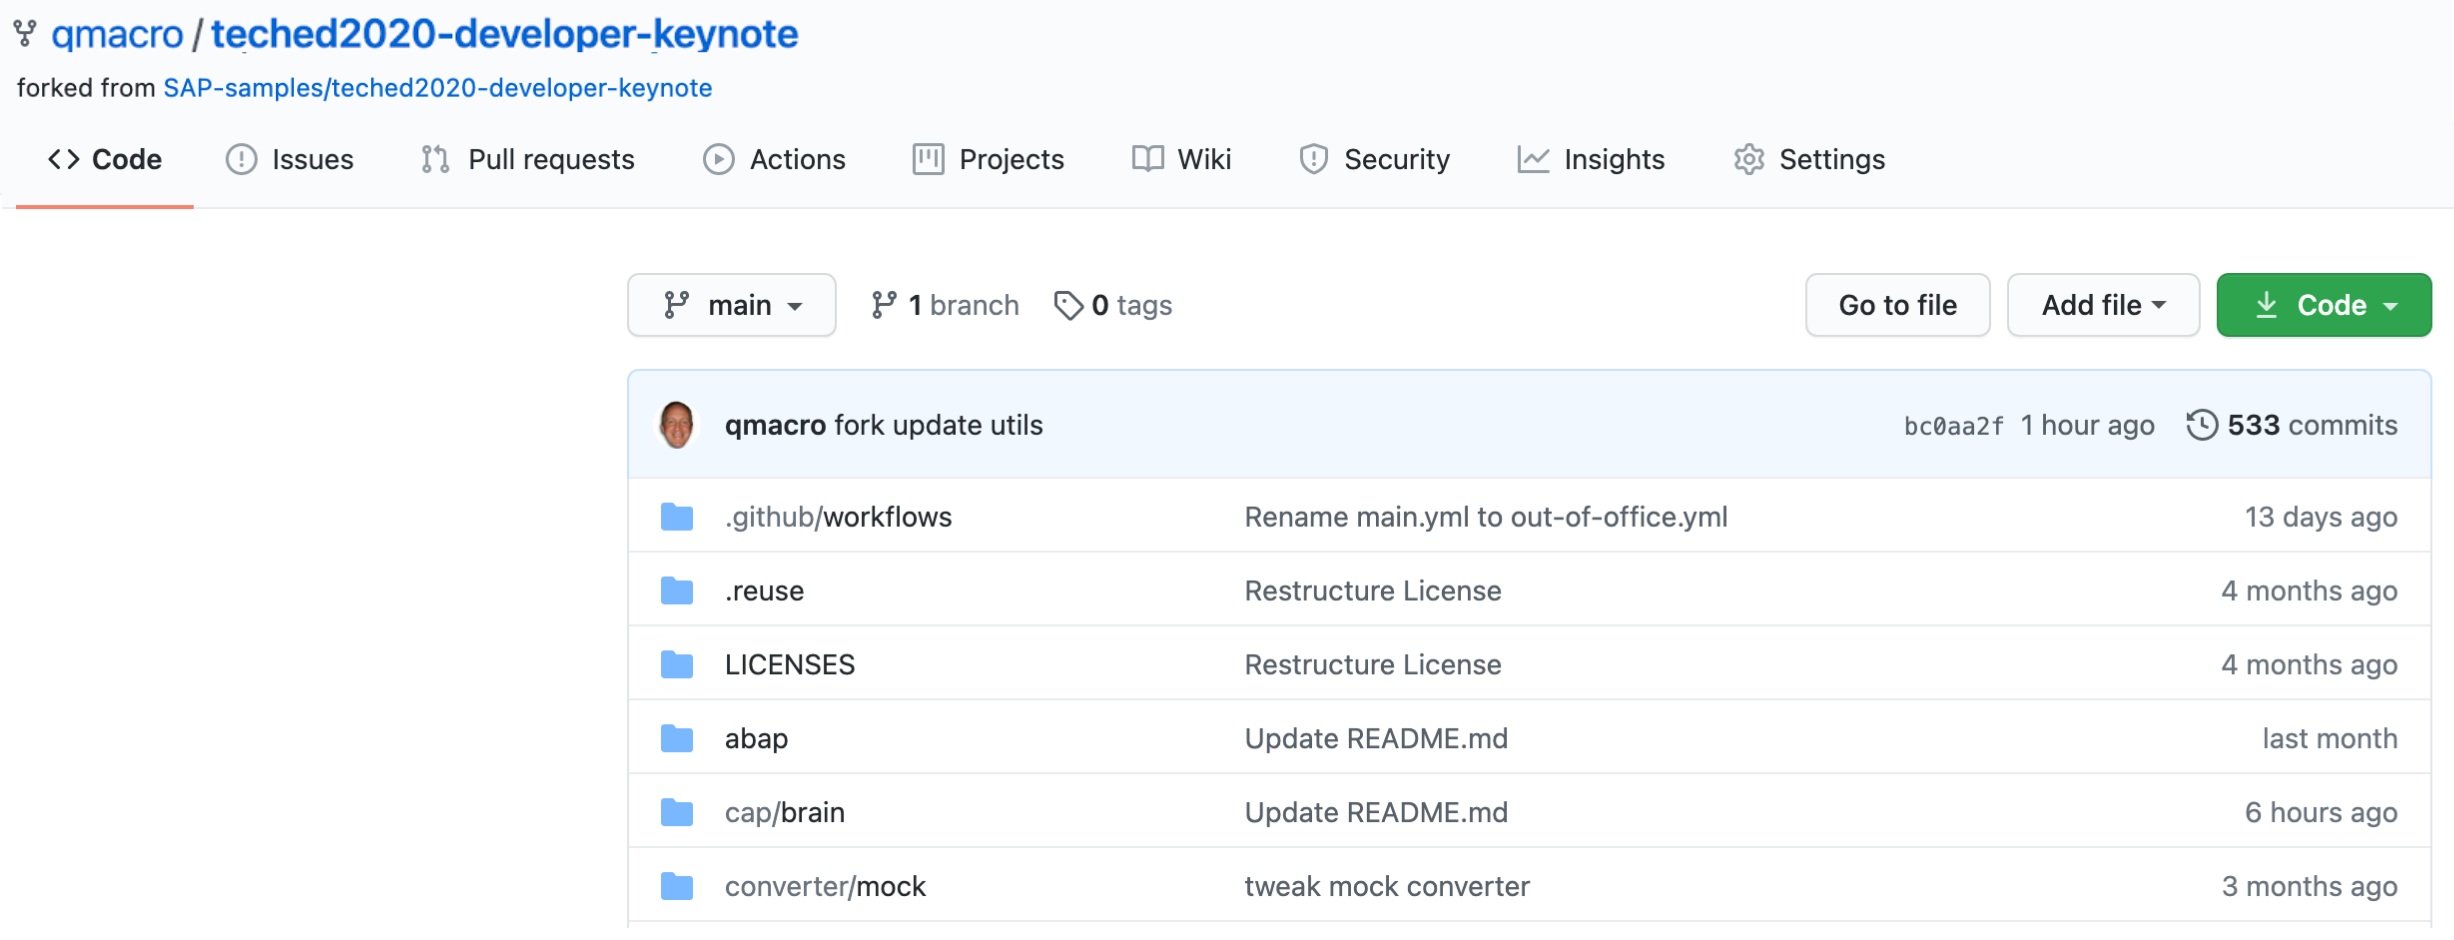Click the commit history clock icon
This screenshot has width=2454, height=940.
click(x=2201, y=425)
